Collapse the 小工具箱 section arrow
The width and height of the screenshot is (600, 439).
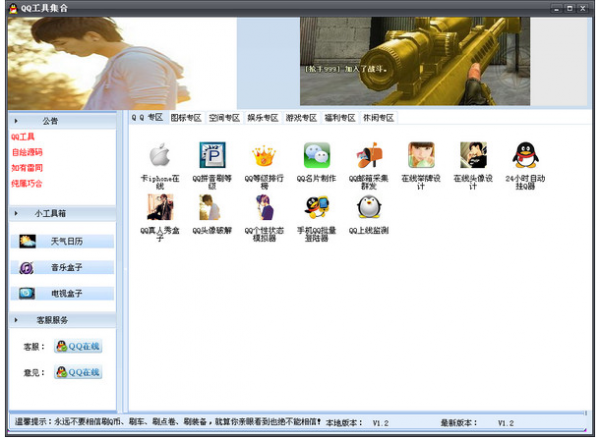(16, 213)
